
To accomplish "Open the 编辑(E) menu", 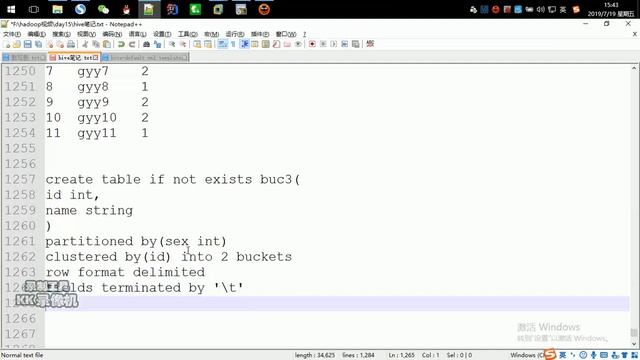I will (x=36, y=34).
